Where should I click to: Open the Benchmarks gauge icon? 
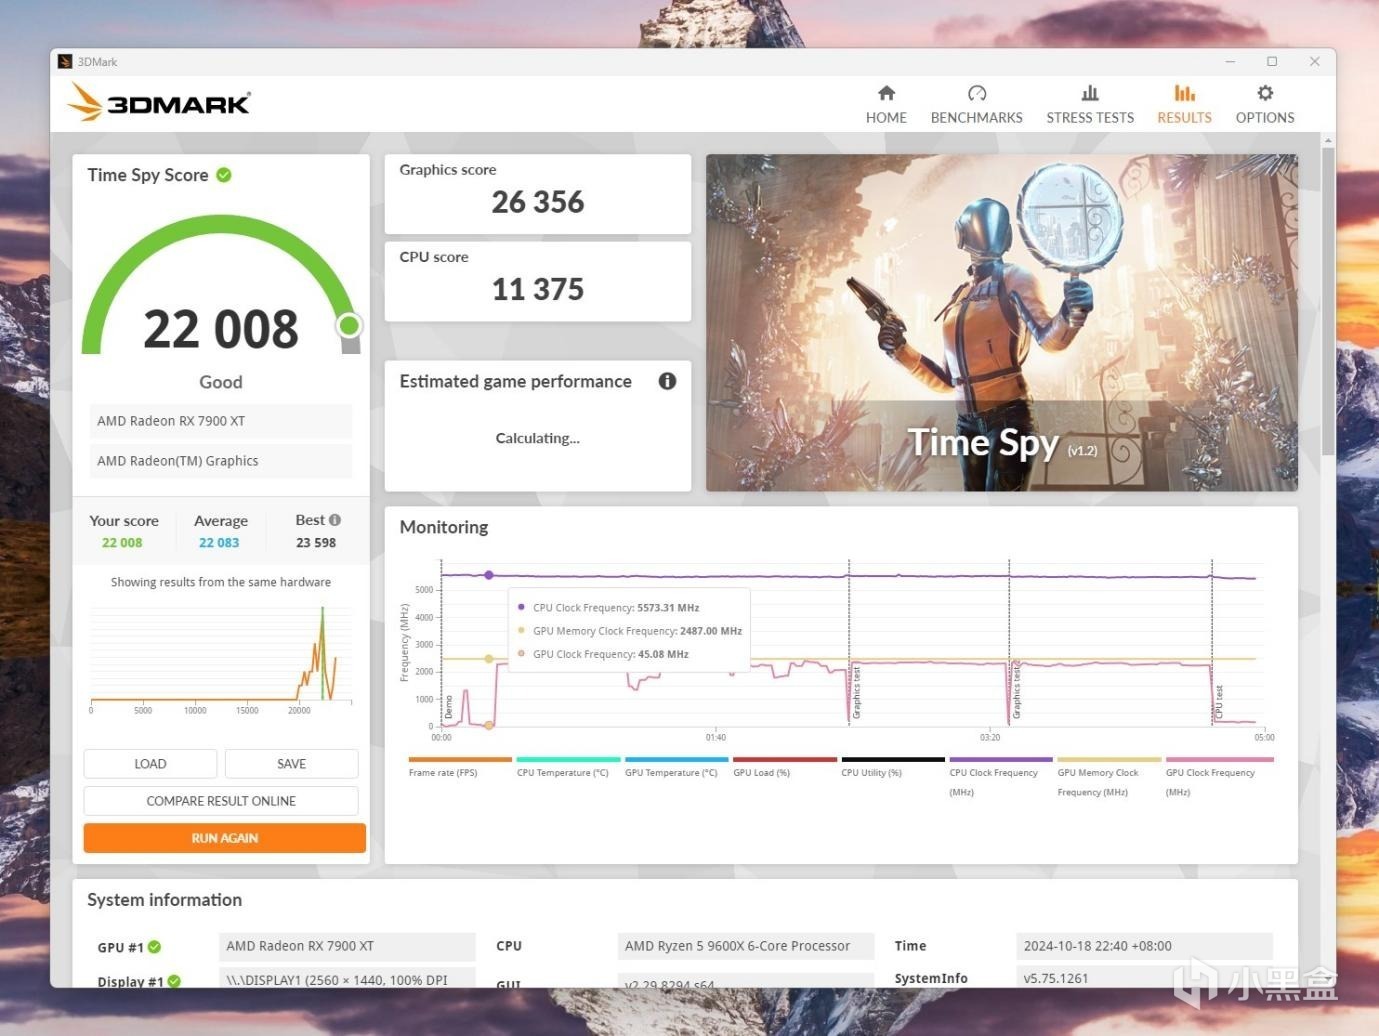(x=977, y=93)
